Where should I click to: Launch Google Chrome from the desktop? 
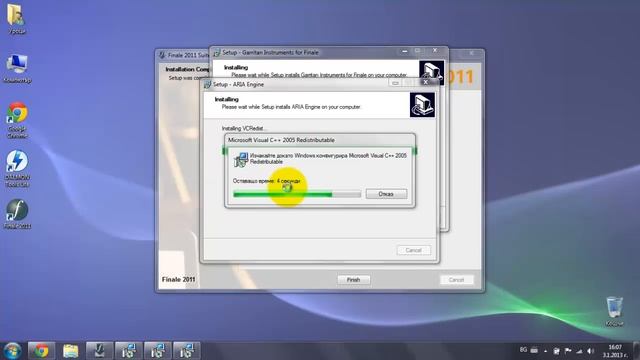coord(17,120)
